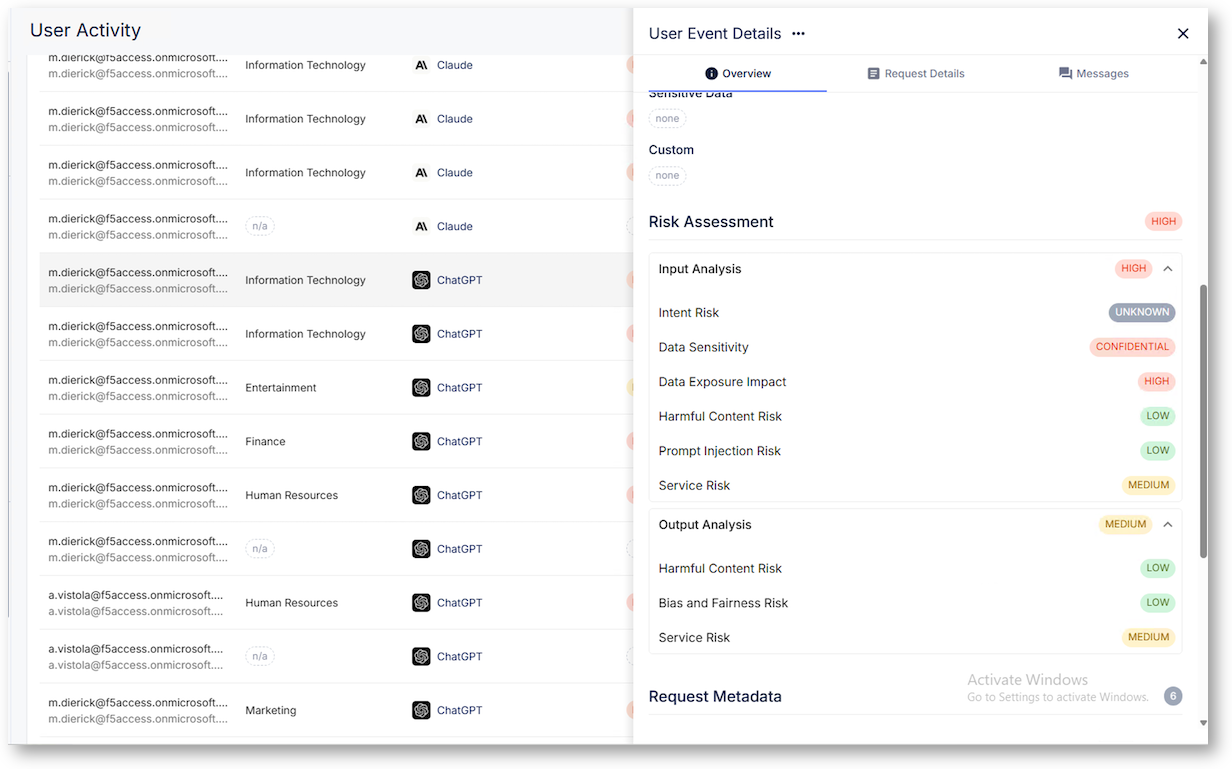Click the Prompt Injection Risk label

[720, 451]
